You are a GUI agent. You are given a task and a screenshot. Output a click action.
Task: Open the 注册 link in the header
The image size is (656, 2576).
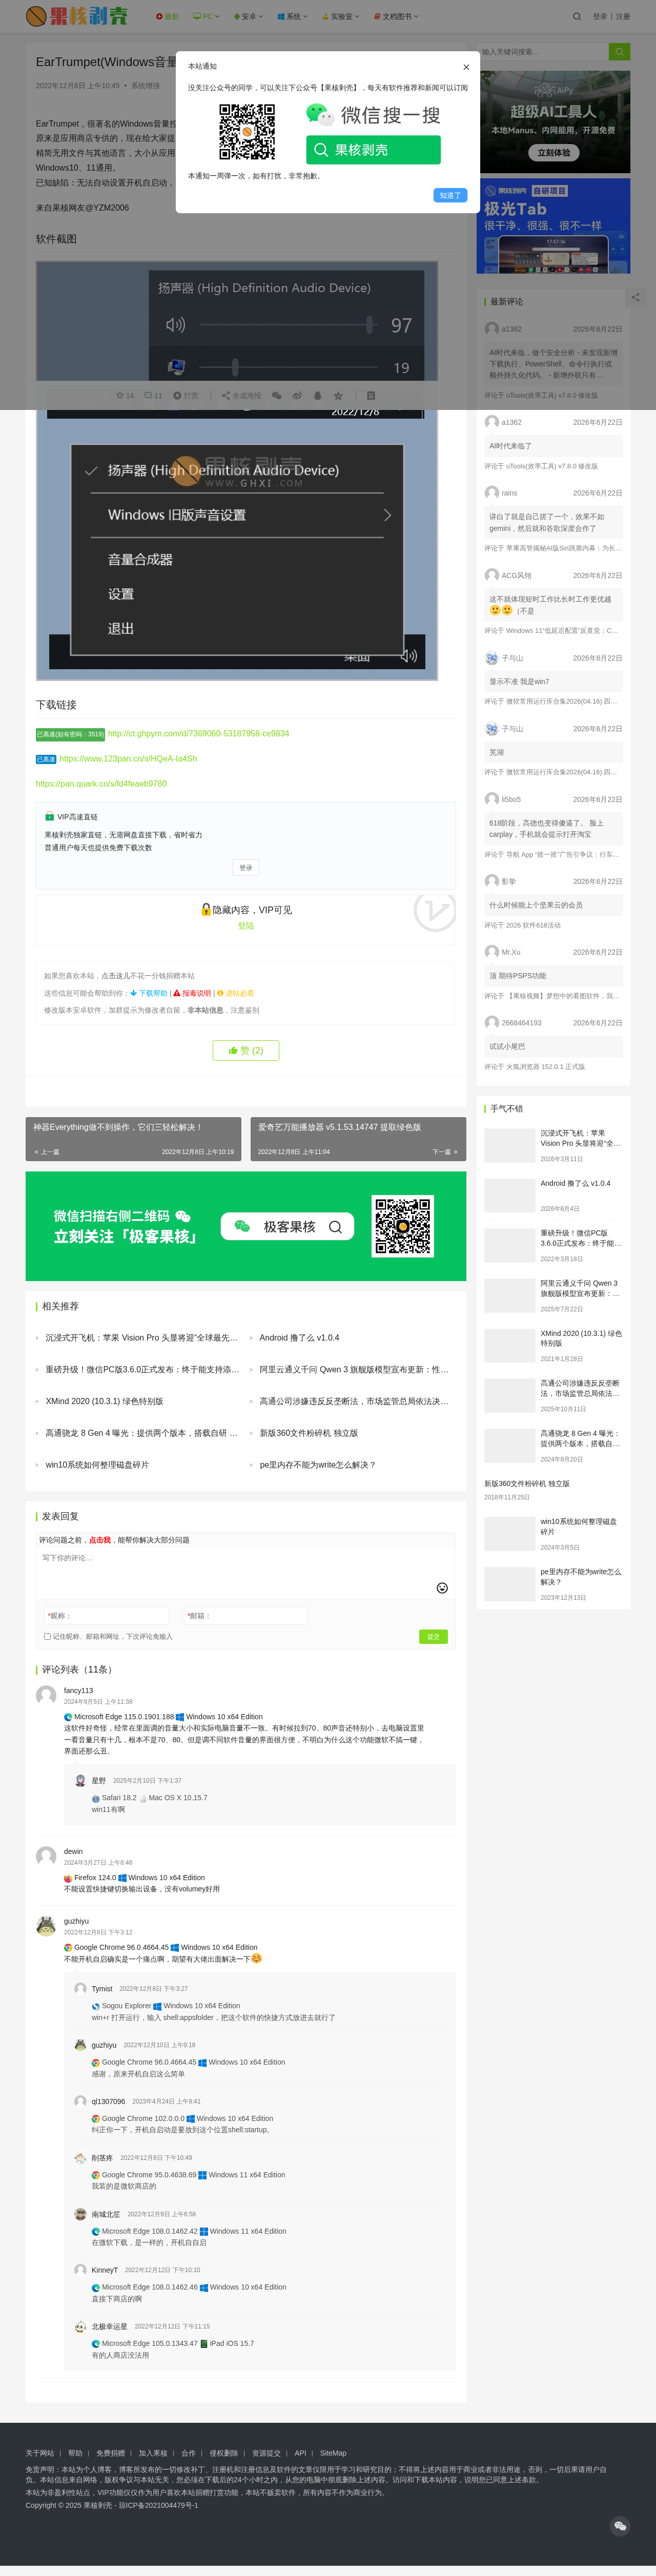pos(623,16)
